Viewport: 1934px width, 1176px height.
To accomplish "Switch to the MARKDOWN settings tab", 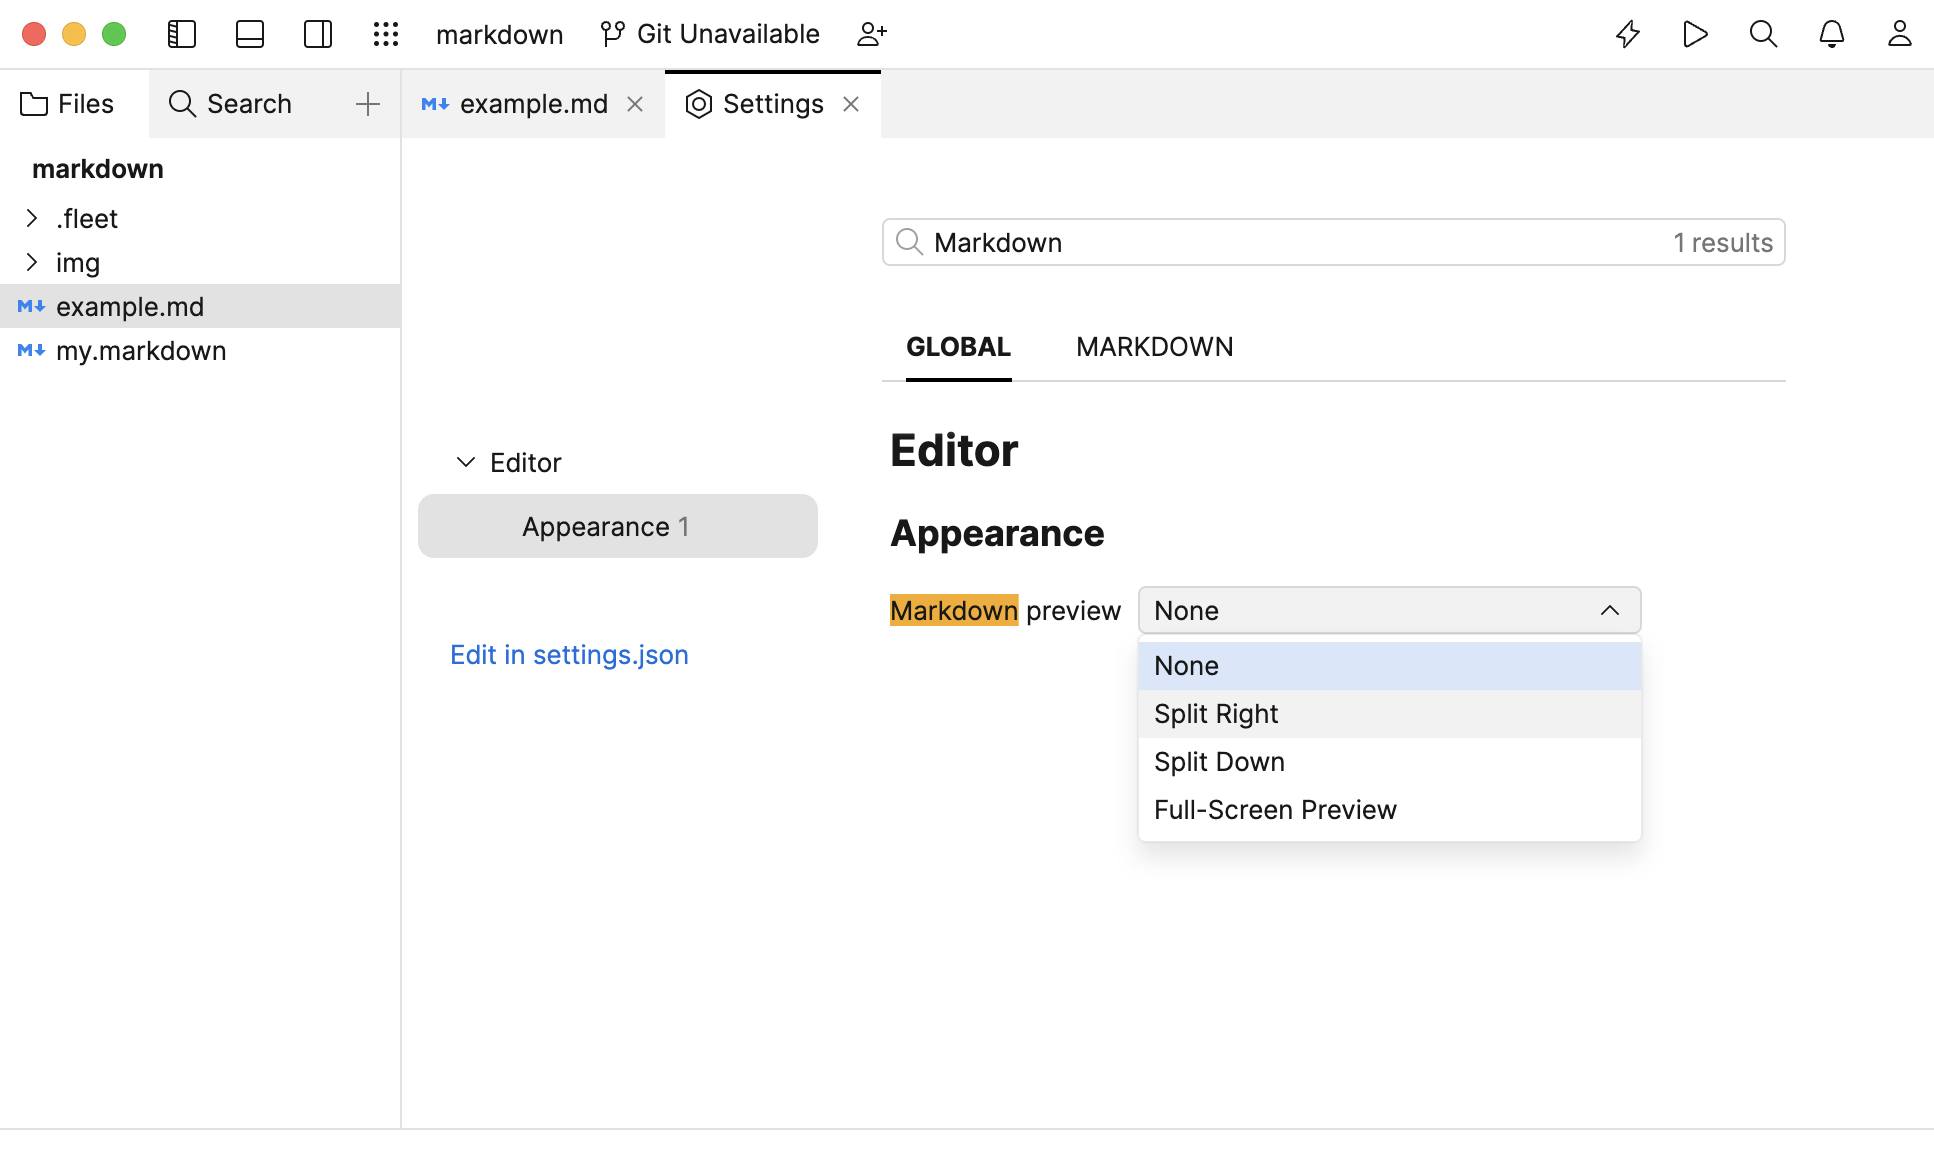I will pyautogui.click(x=1154, y=346).
